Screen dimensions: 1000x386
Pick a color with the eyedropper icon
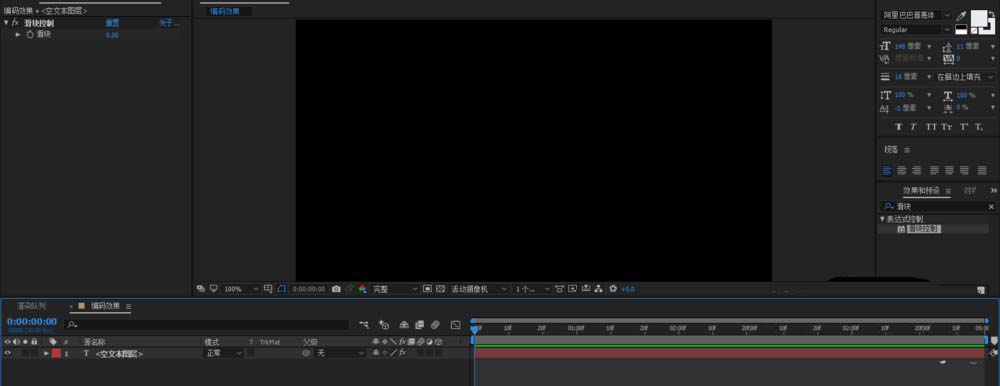(x=961, y=15)
